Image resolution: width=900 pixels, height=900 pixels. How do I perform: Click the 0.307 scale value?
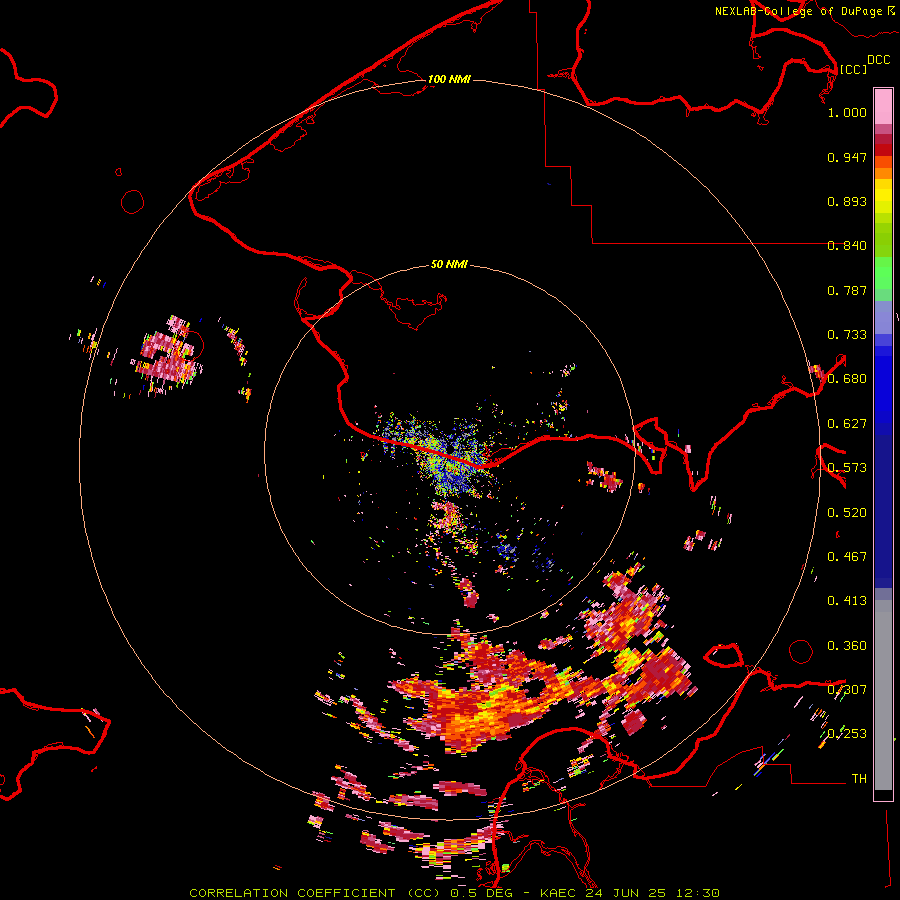[847, 690]
